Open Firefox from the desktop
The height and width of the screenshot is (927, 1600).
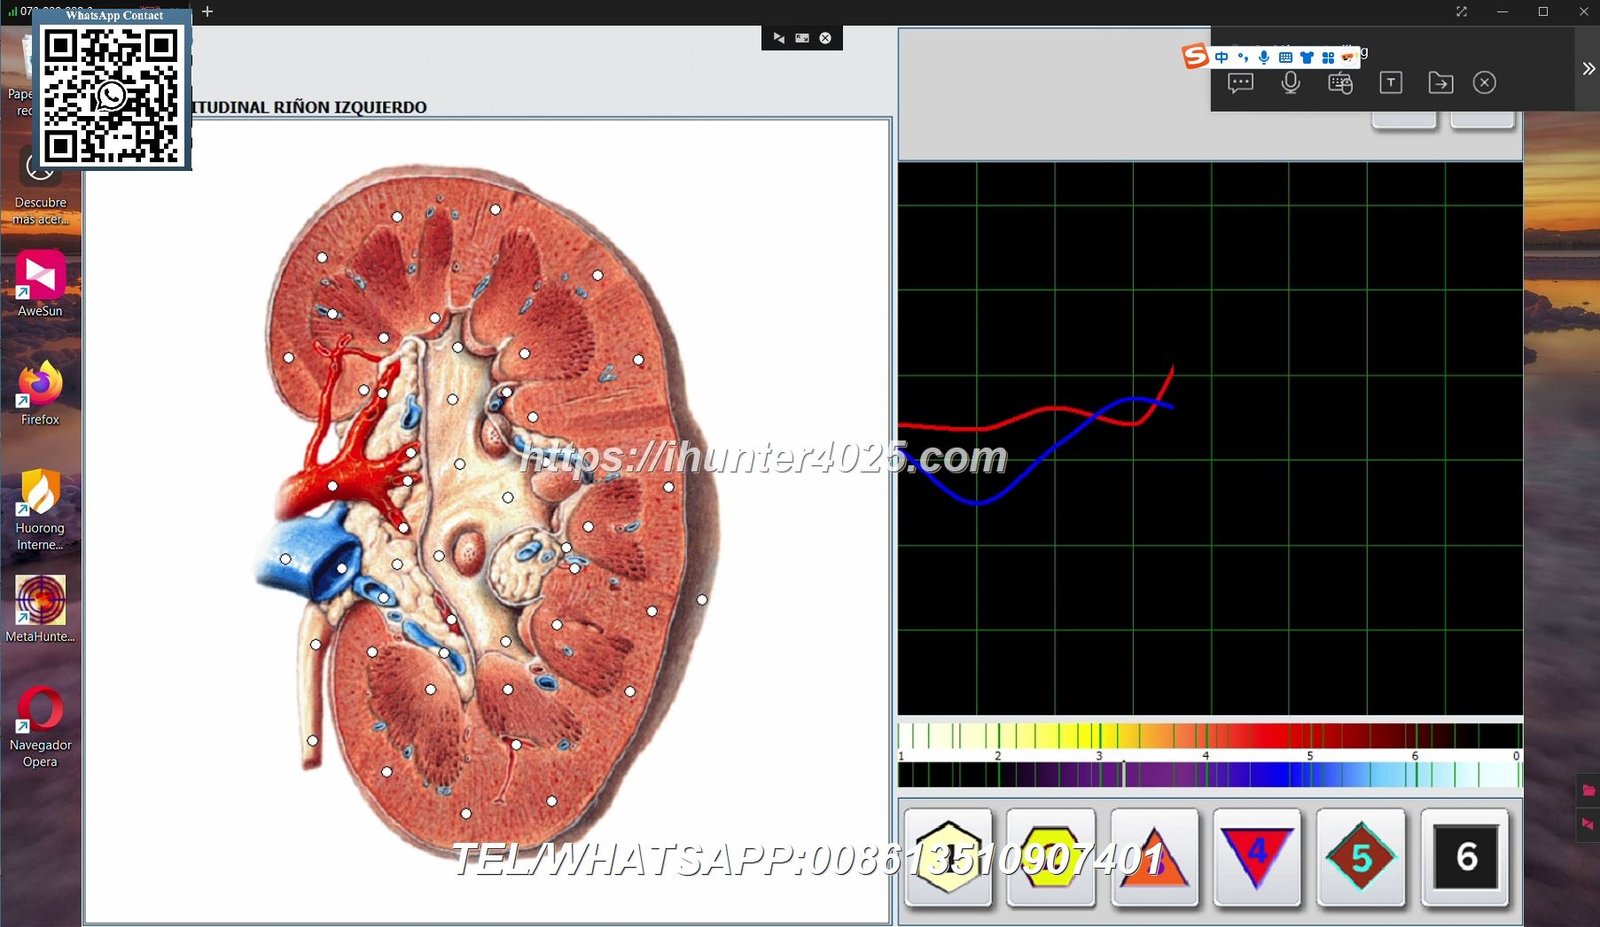pos(40,392)
